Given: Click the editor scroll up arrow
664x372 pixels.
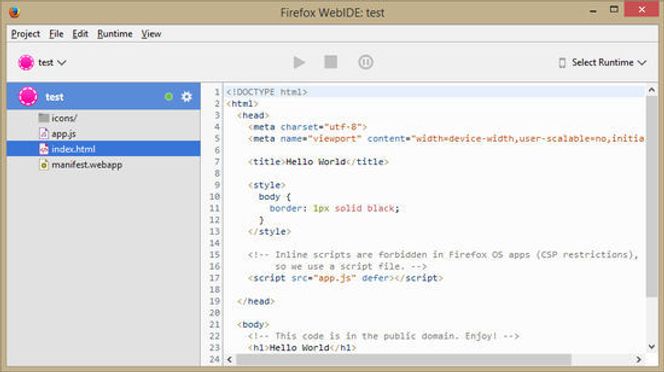Looking at the screenshot, I should [x=651, y=90].
